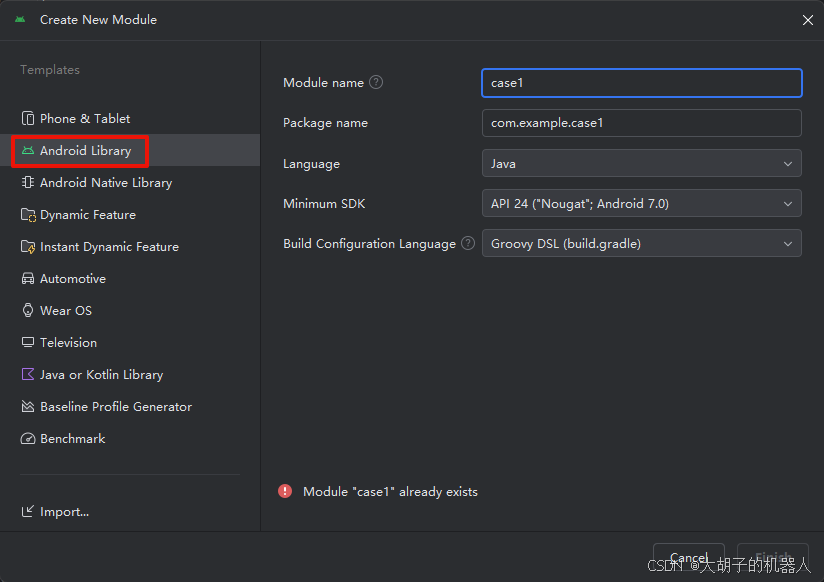Open the Language dropdown showing Java

coord(641,163)
